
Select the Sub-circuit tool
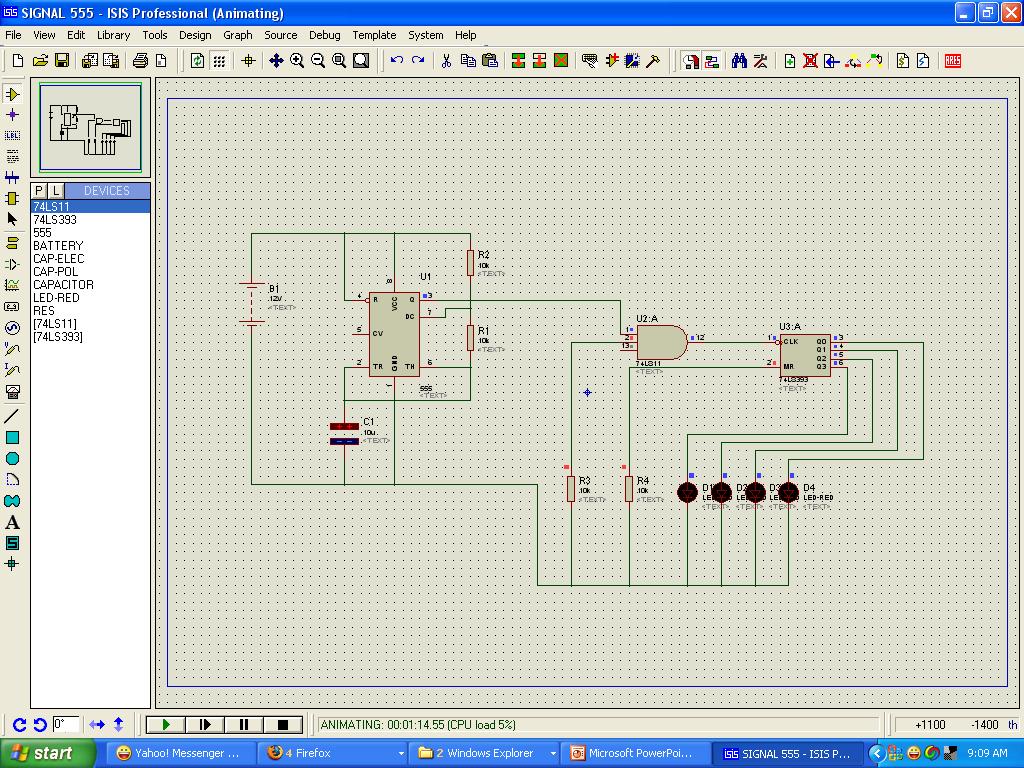tap(12, 198)
